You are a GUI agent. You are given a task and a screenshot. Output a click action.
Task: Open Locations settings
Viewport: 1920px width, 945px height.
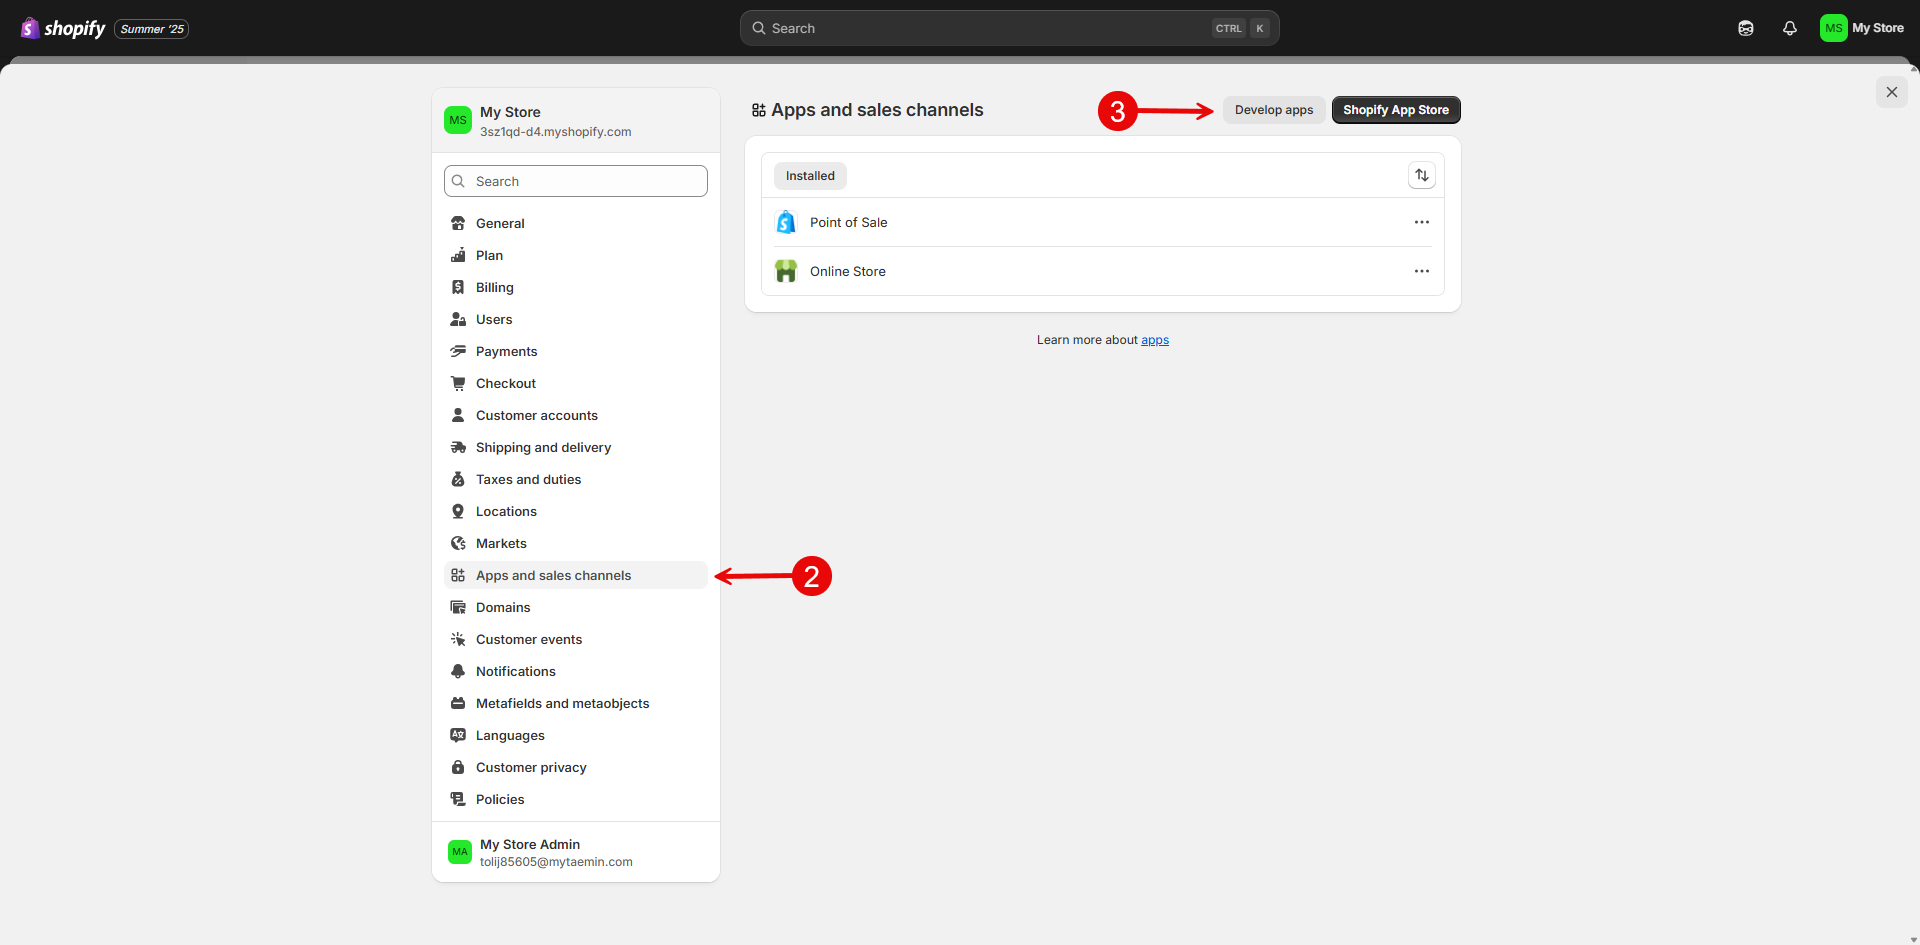[x=576, y=511]
